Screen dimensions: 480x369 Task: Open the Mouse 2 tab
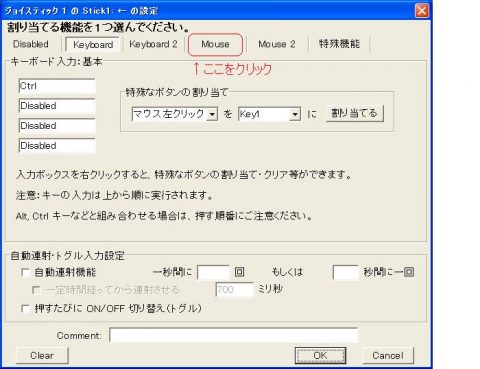[x=277, y=44]
